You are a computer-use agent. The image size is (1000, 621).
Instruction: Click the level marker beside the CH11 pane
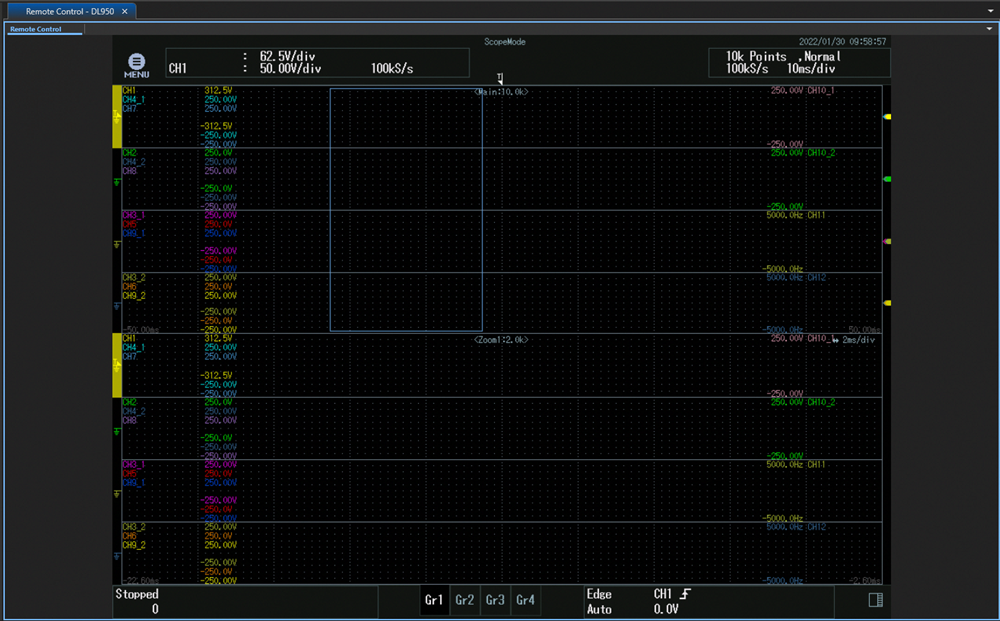(x=887, y=242)
